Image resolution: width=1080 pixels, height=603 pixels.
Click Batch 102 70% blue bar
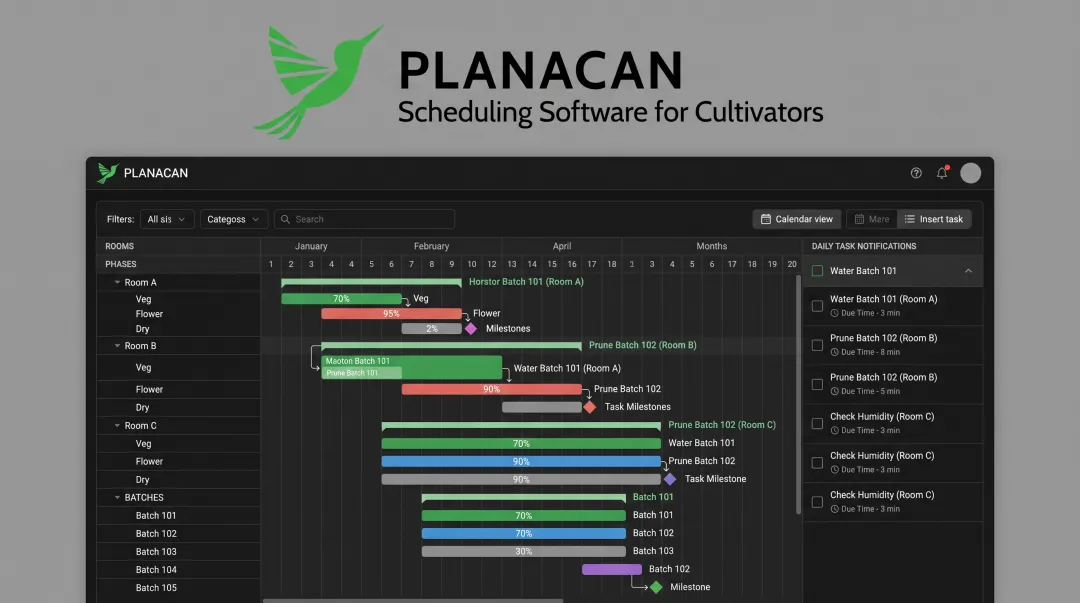pyautogui.click(x=523, y=533)
